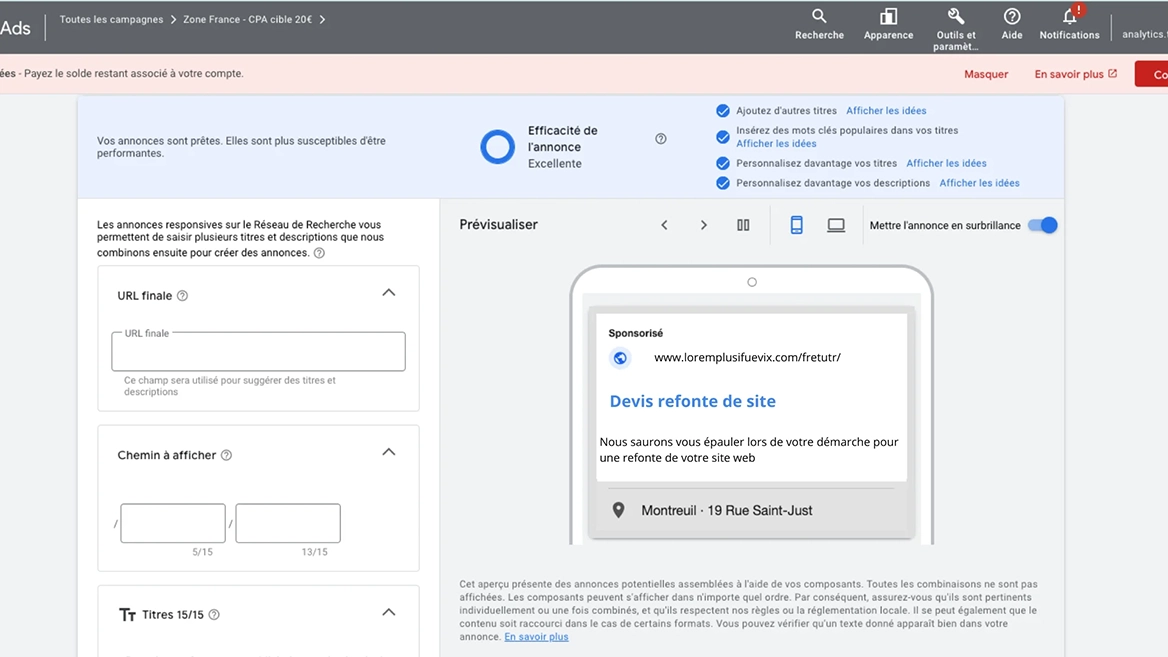Viewport: 1168px width, 657px height.
Task: Click help icon after responsive ads description
Action: [x=319, y=253]
